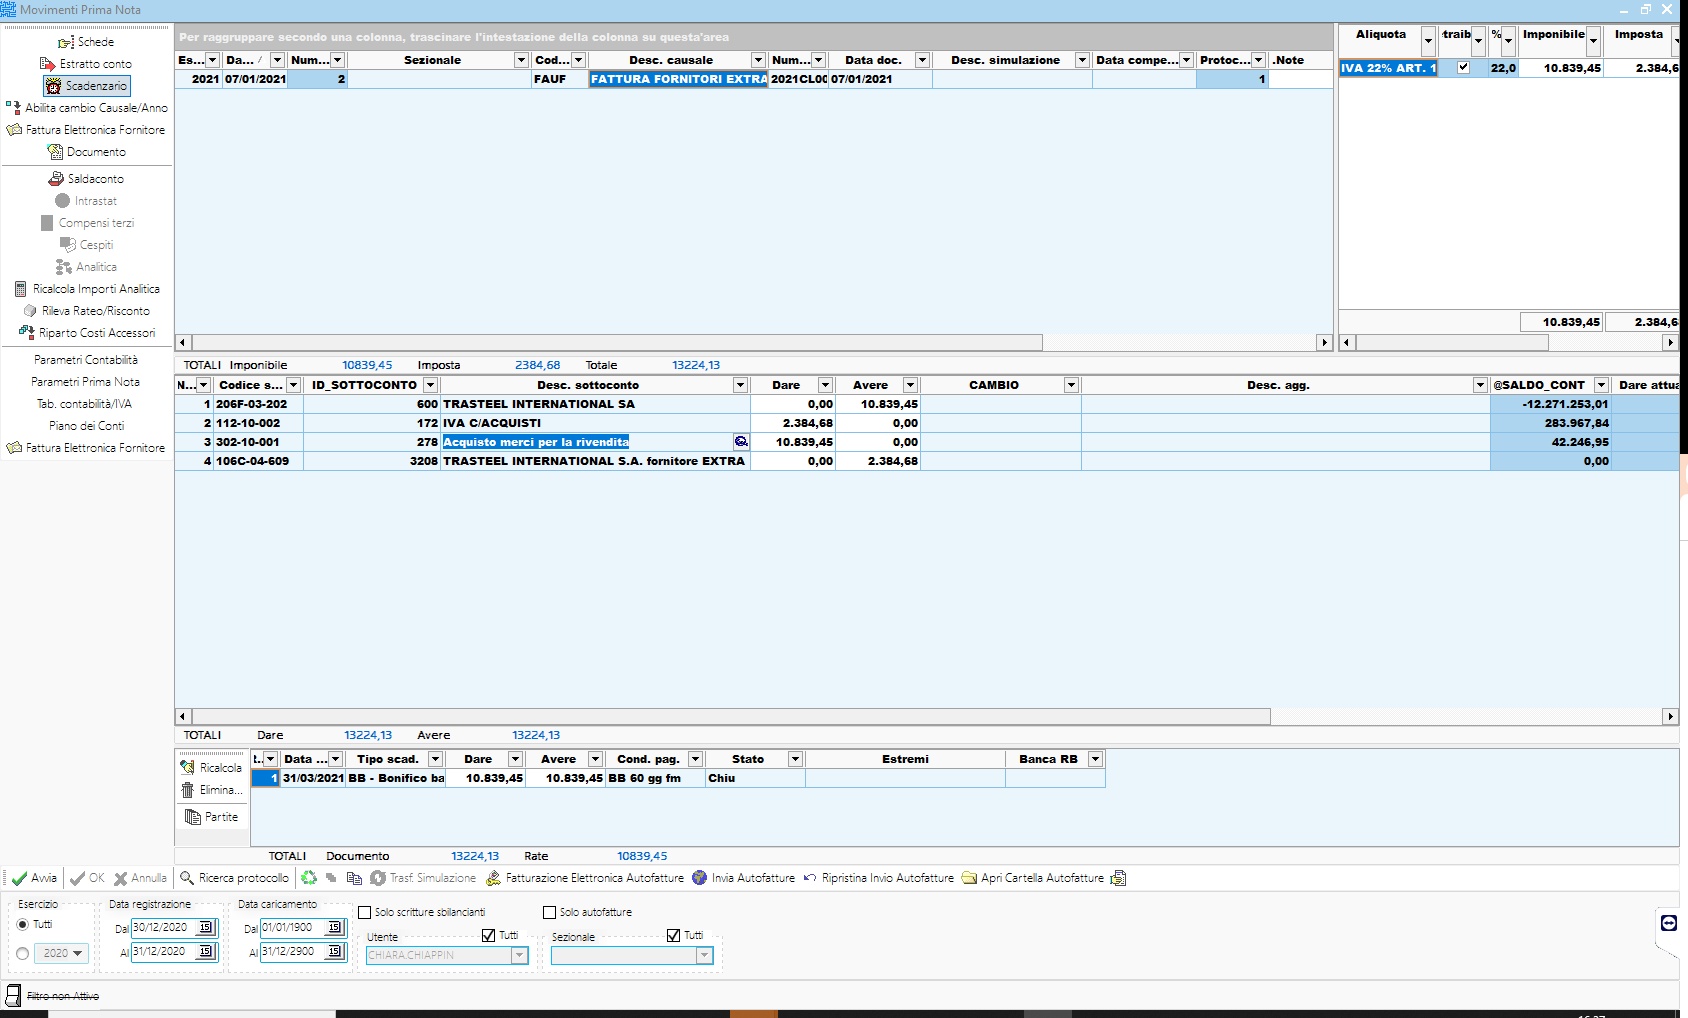Open the Tipo scad. column filter dropdown
This screenshot has width=1688, height=1018.
[x=435, y=759]
